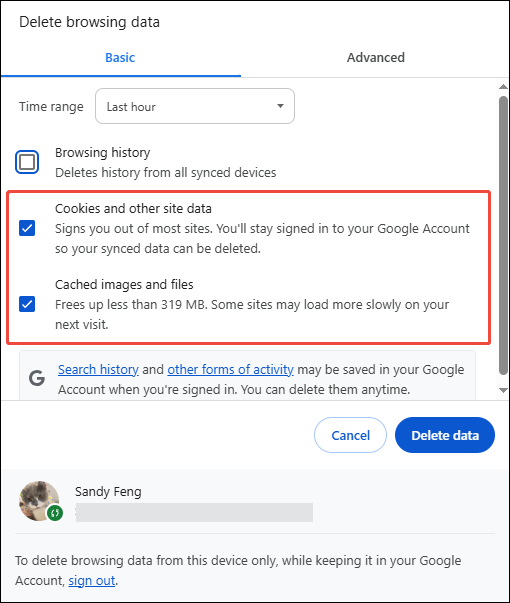Check the Browsing history checkbox
Screen dimensions: 510x603
[x=27, y=162]
